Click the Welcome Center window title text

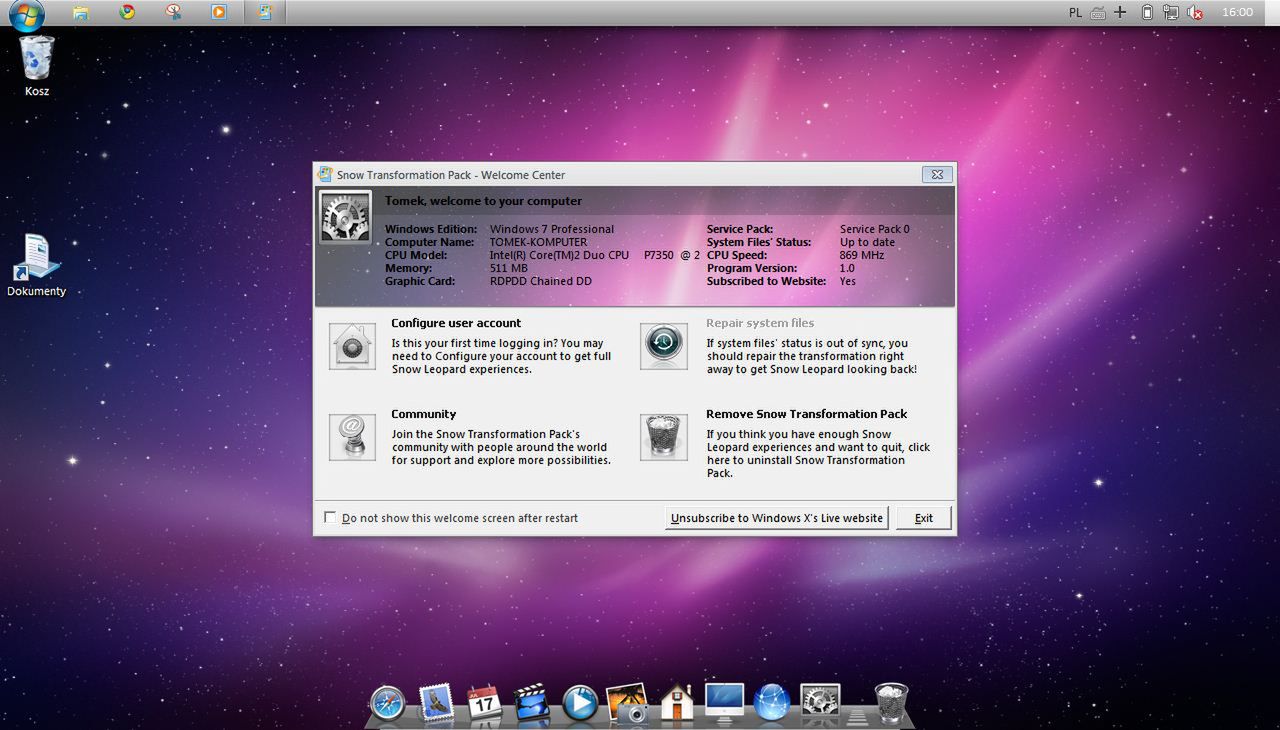[451, 175]
